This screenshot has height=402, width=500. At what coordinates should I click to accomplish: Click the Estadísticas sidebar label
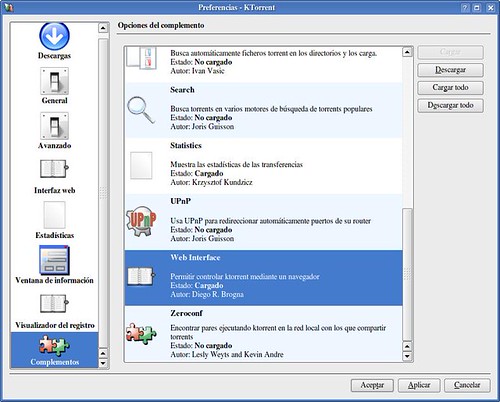point(54,235)
